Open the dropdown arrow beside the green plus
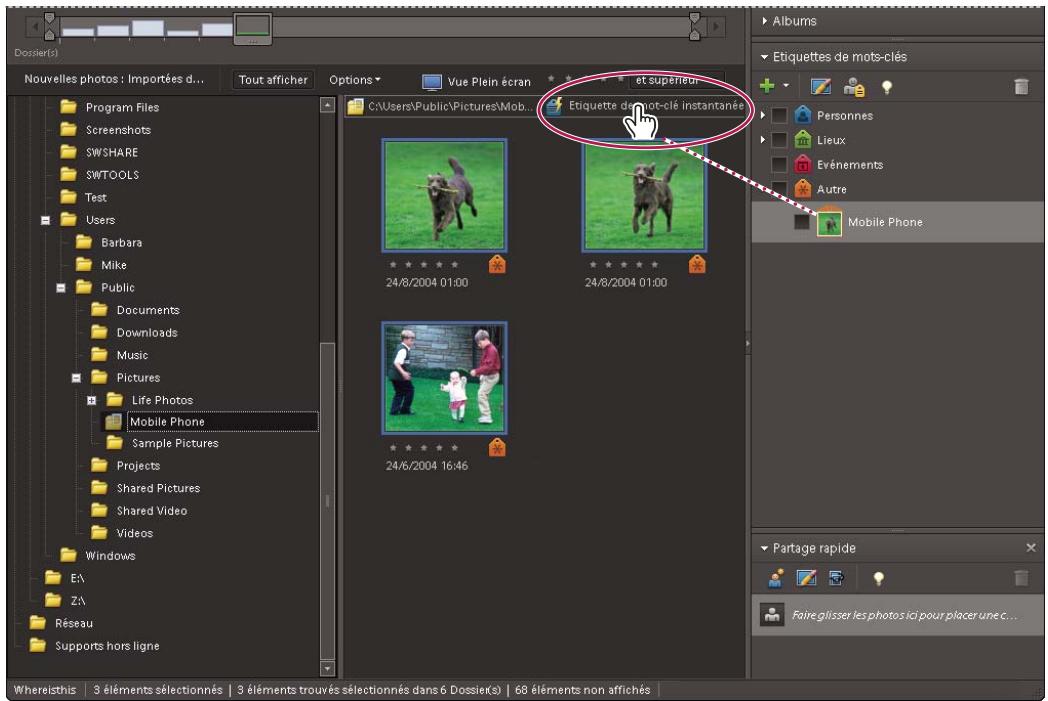Viewport: 1048px width, 701px height. pyautogui.click(x=786, y=86)
